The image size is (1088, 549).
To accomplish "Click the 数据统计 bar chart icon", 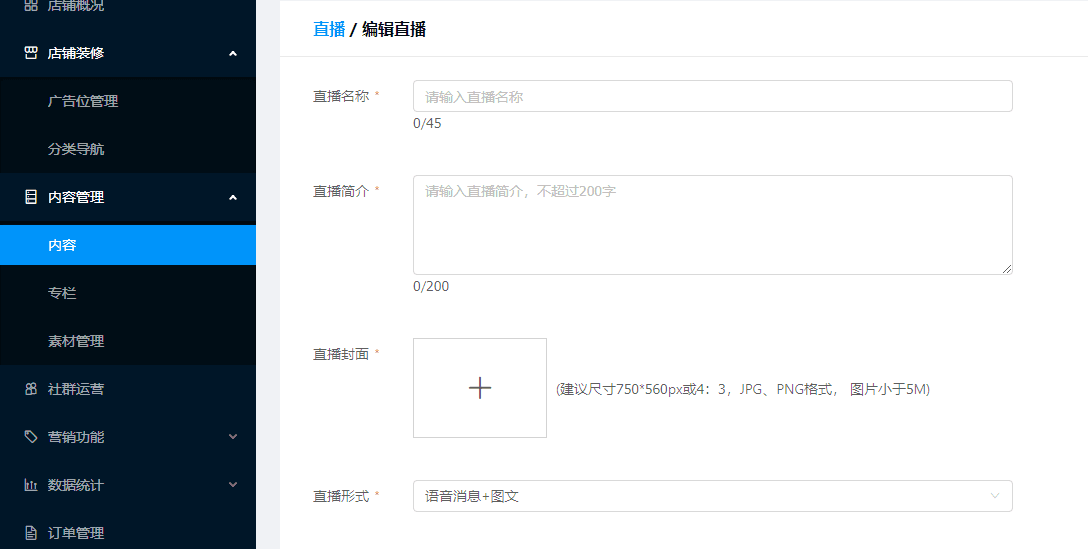I will point(31,485).
